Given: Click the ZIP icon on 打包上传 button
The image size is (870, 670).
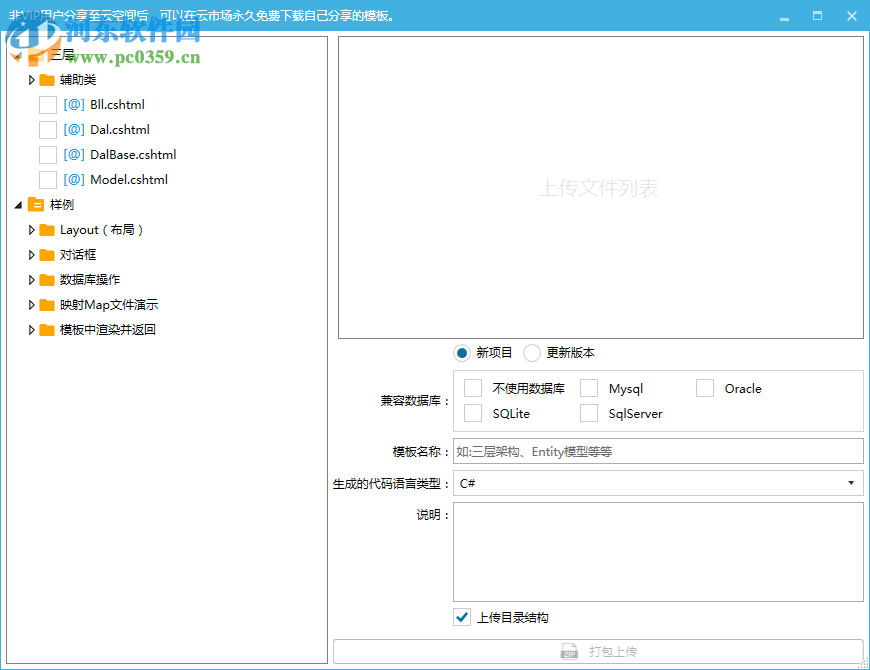Looking at the screenshot, I should point(569,652).
